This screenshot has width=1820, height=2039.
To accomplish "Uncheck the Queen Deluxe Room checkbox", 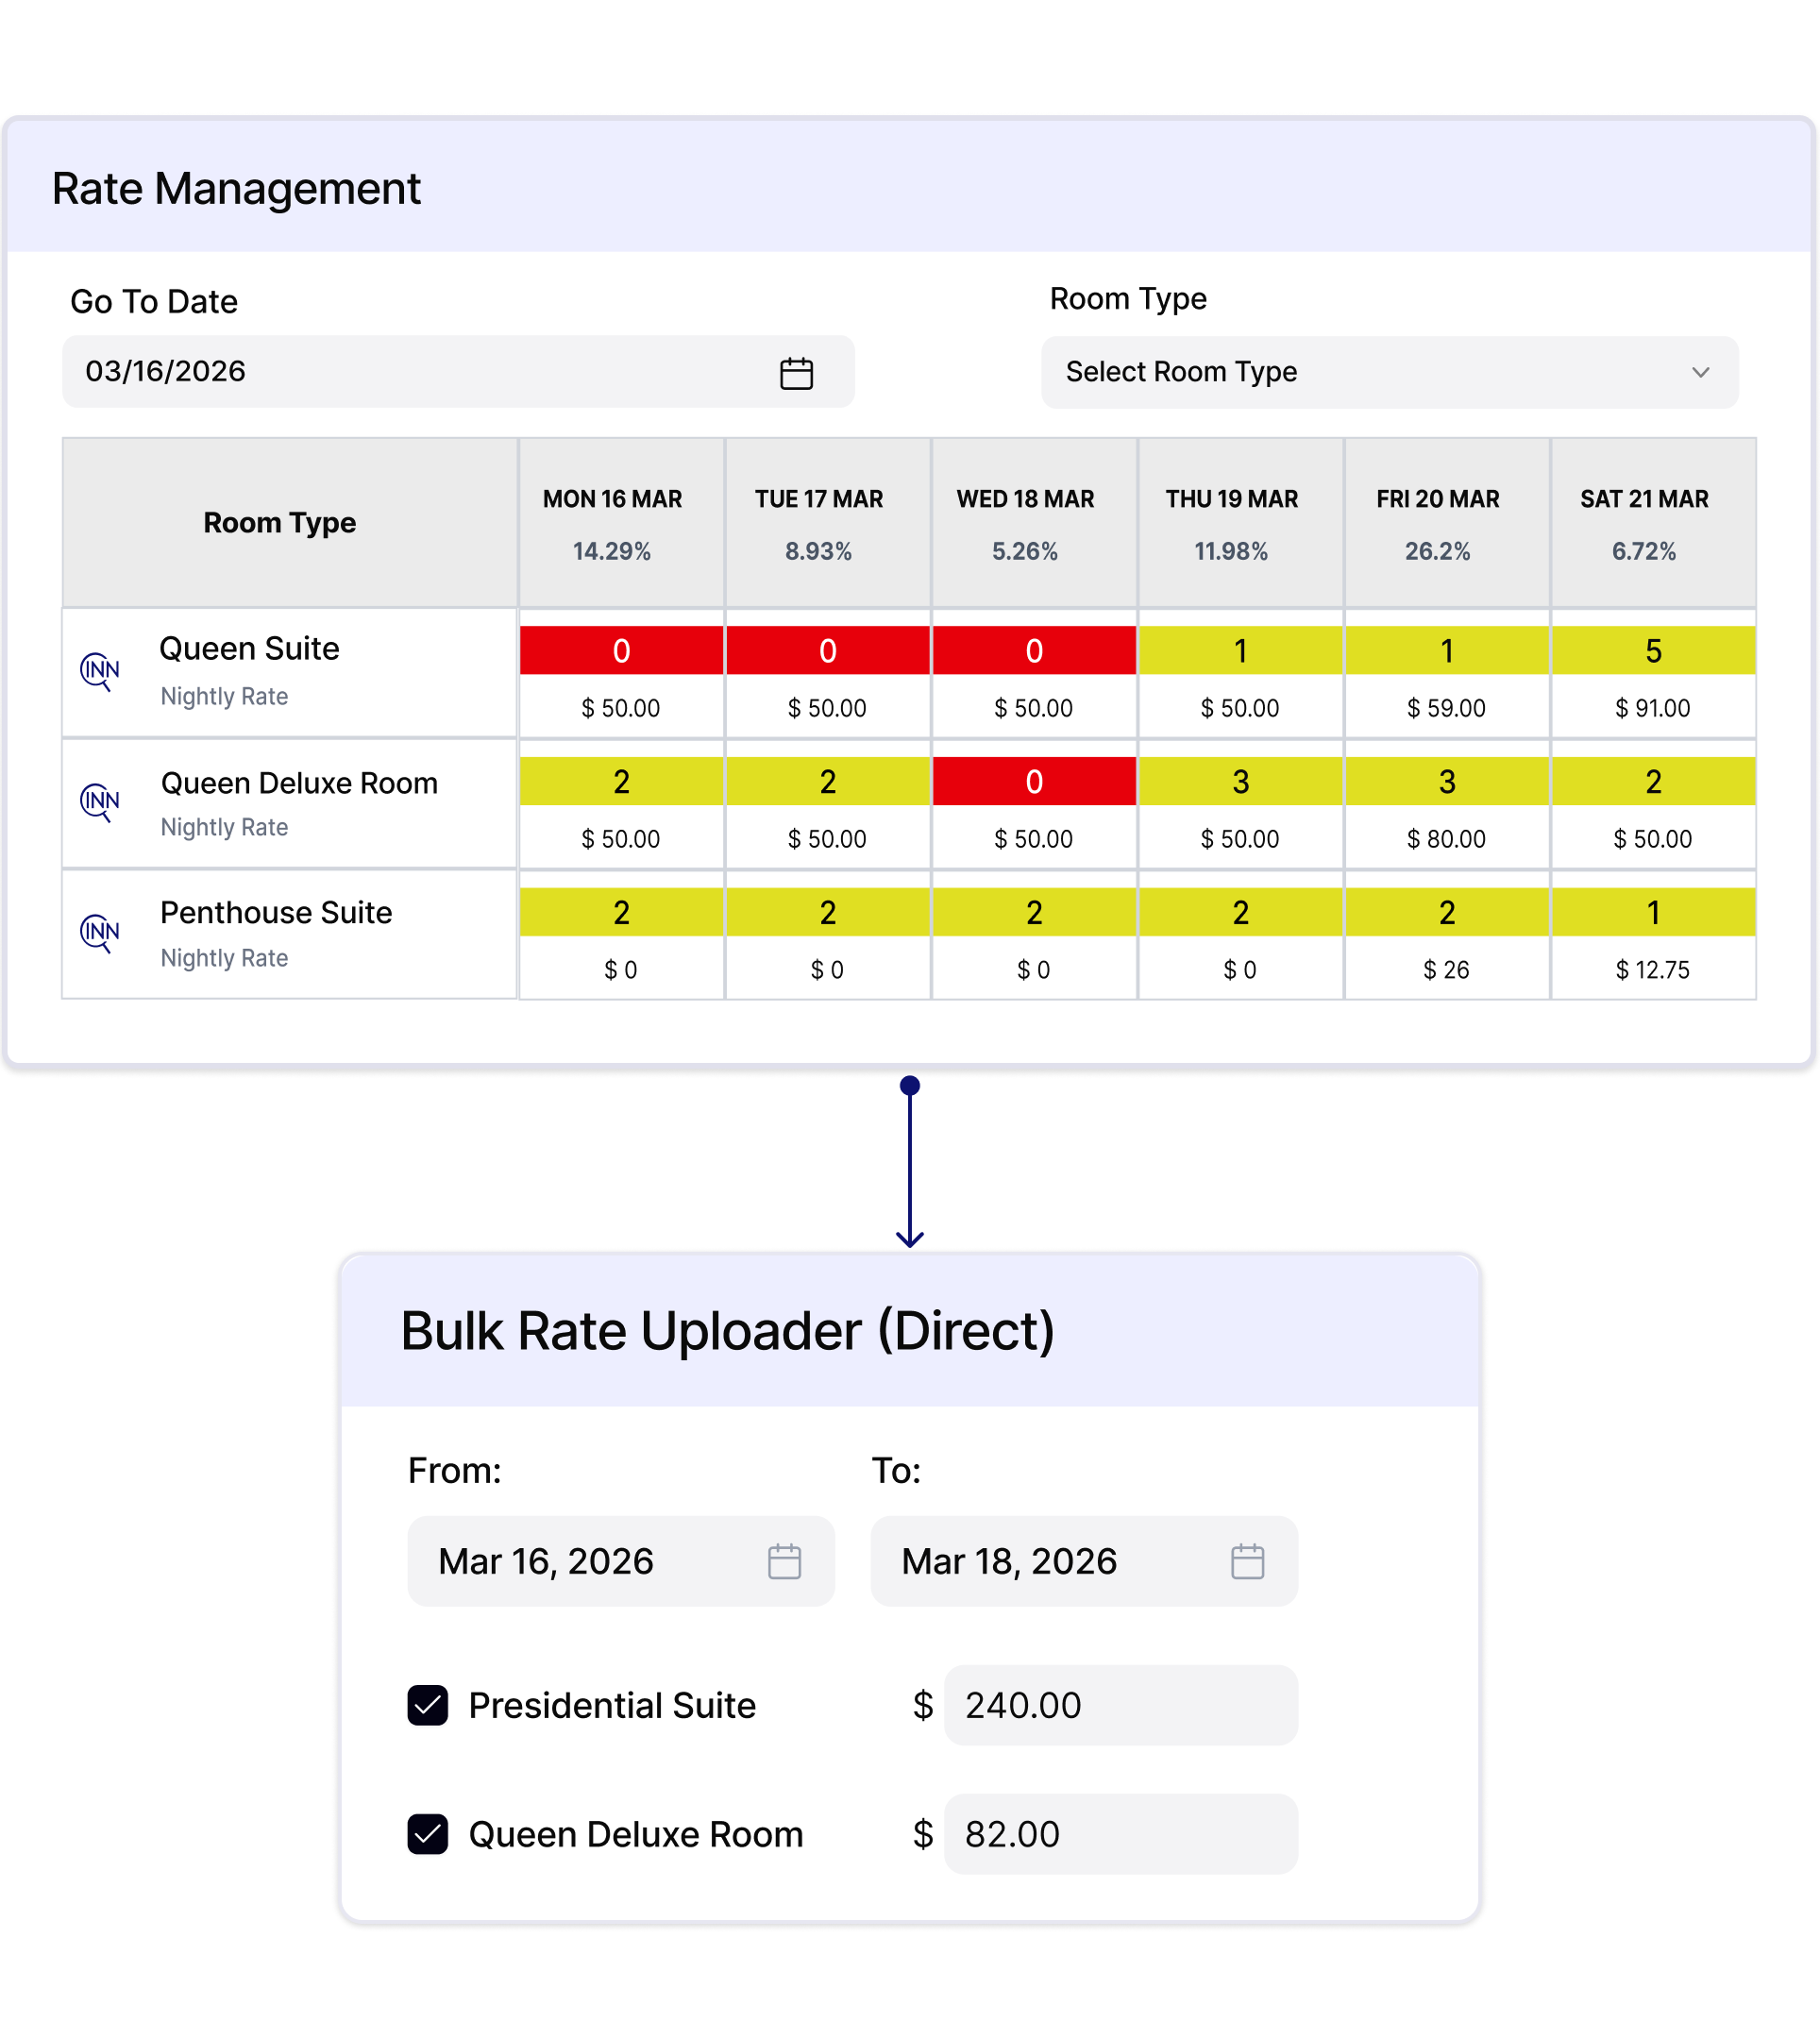I will pyautogui.click(x=428, y=1834).
